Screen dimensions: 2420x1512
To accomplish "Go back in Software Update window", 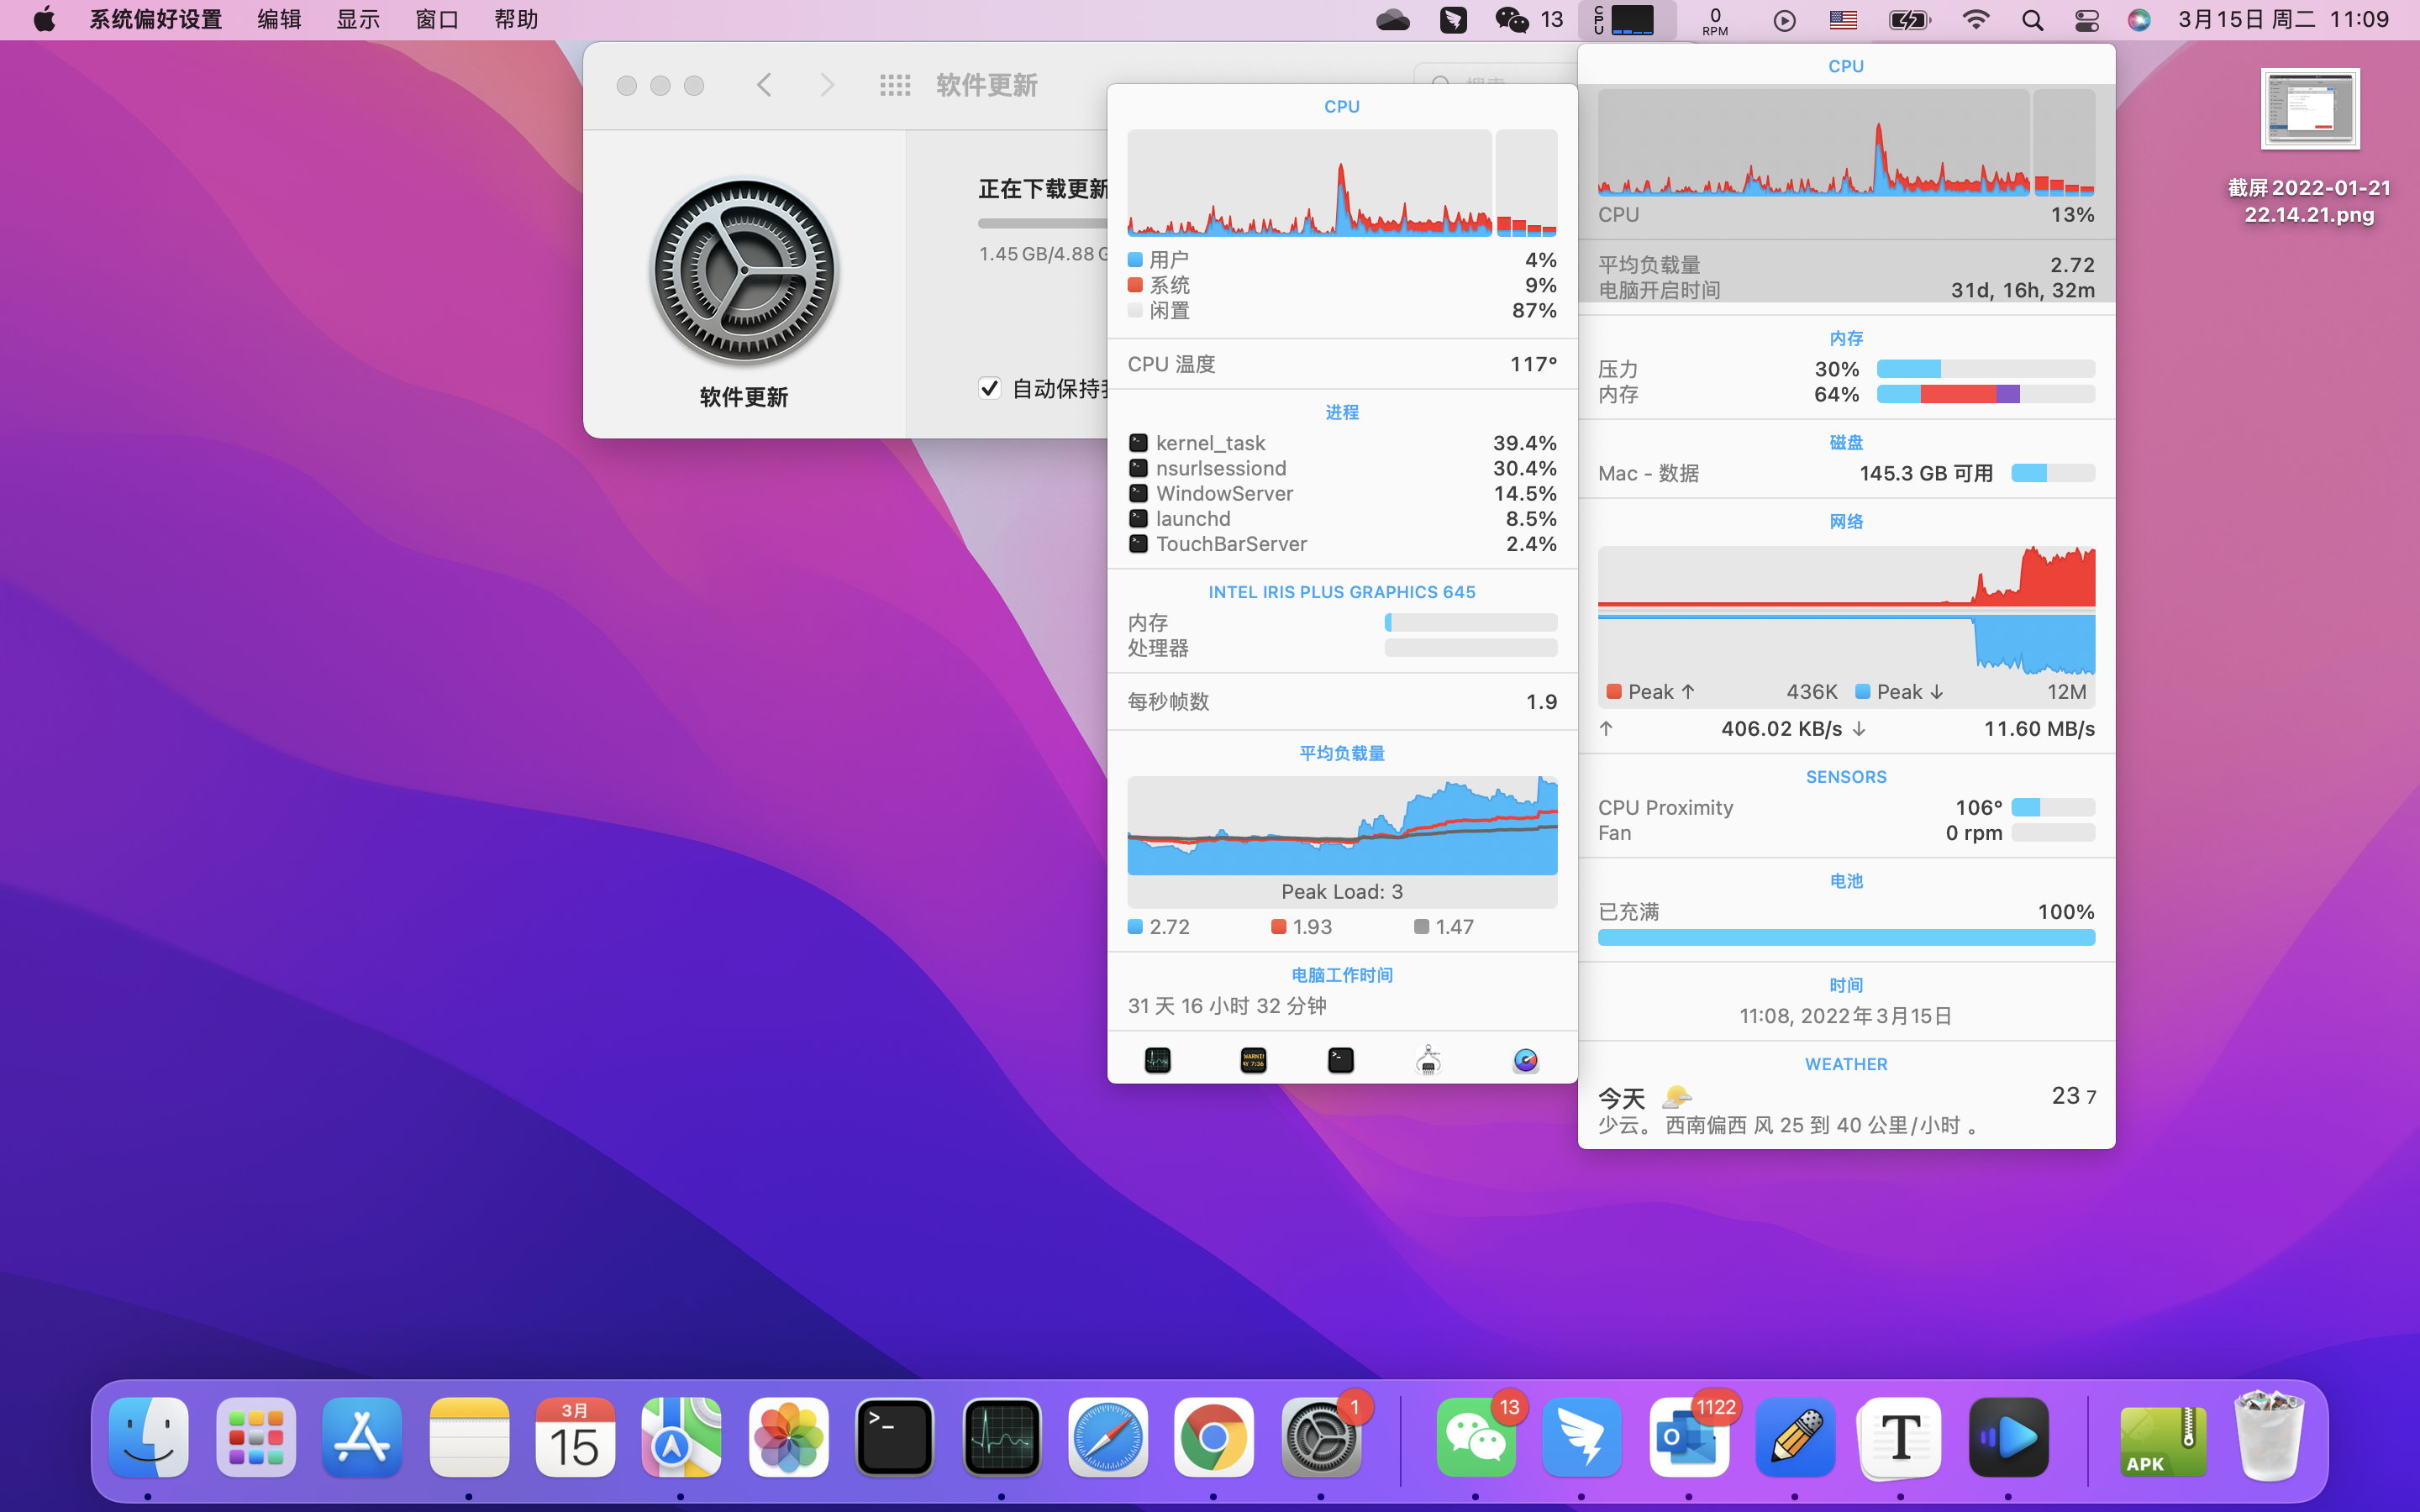I will (764, 85).
